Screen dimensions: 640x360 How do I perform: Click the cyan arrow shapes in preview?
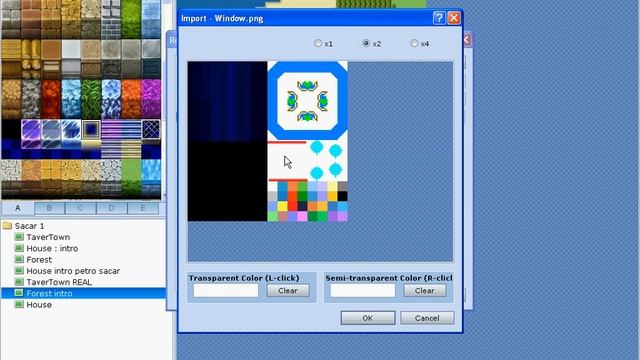[326, 161]
